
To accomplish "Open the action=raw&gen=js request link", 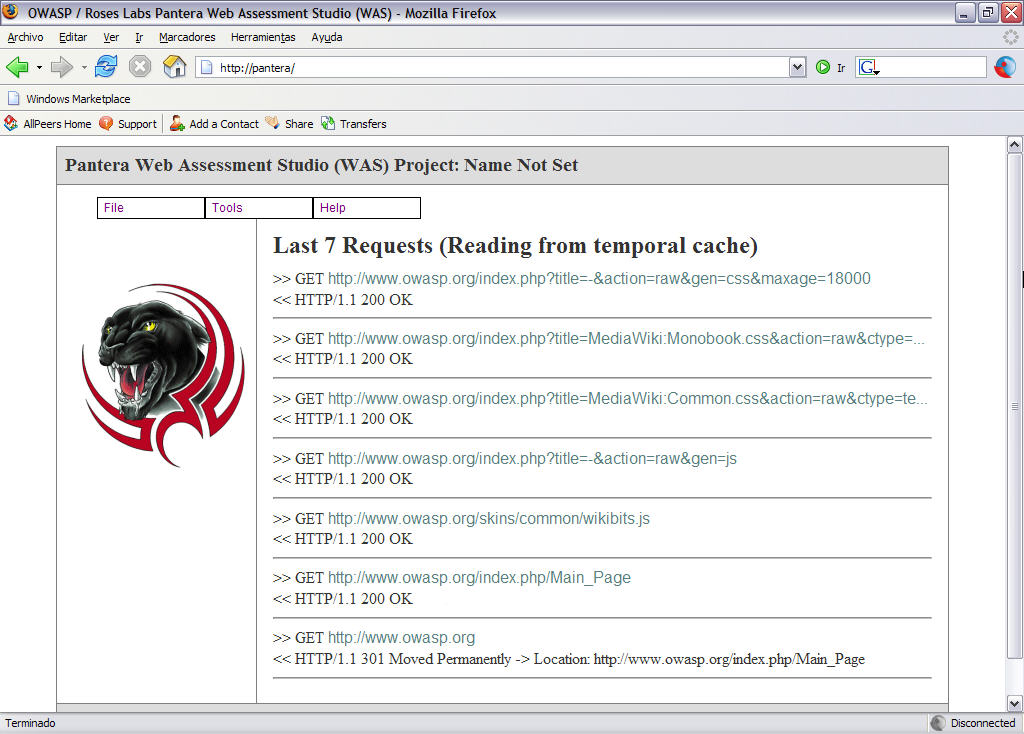I will (x=532, y=459).
